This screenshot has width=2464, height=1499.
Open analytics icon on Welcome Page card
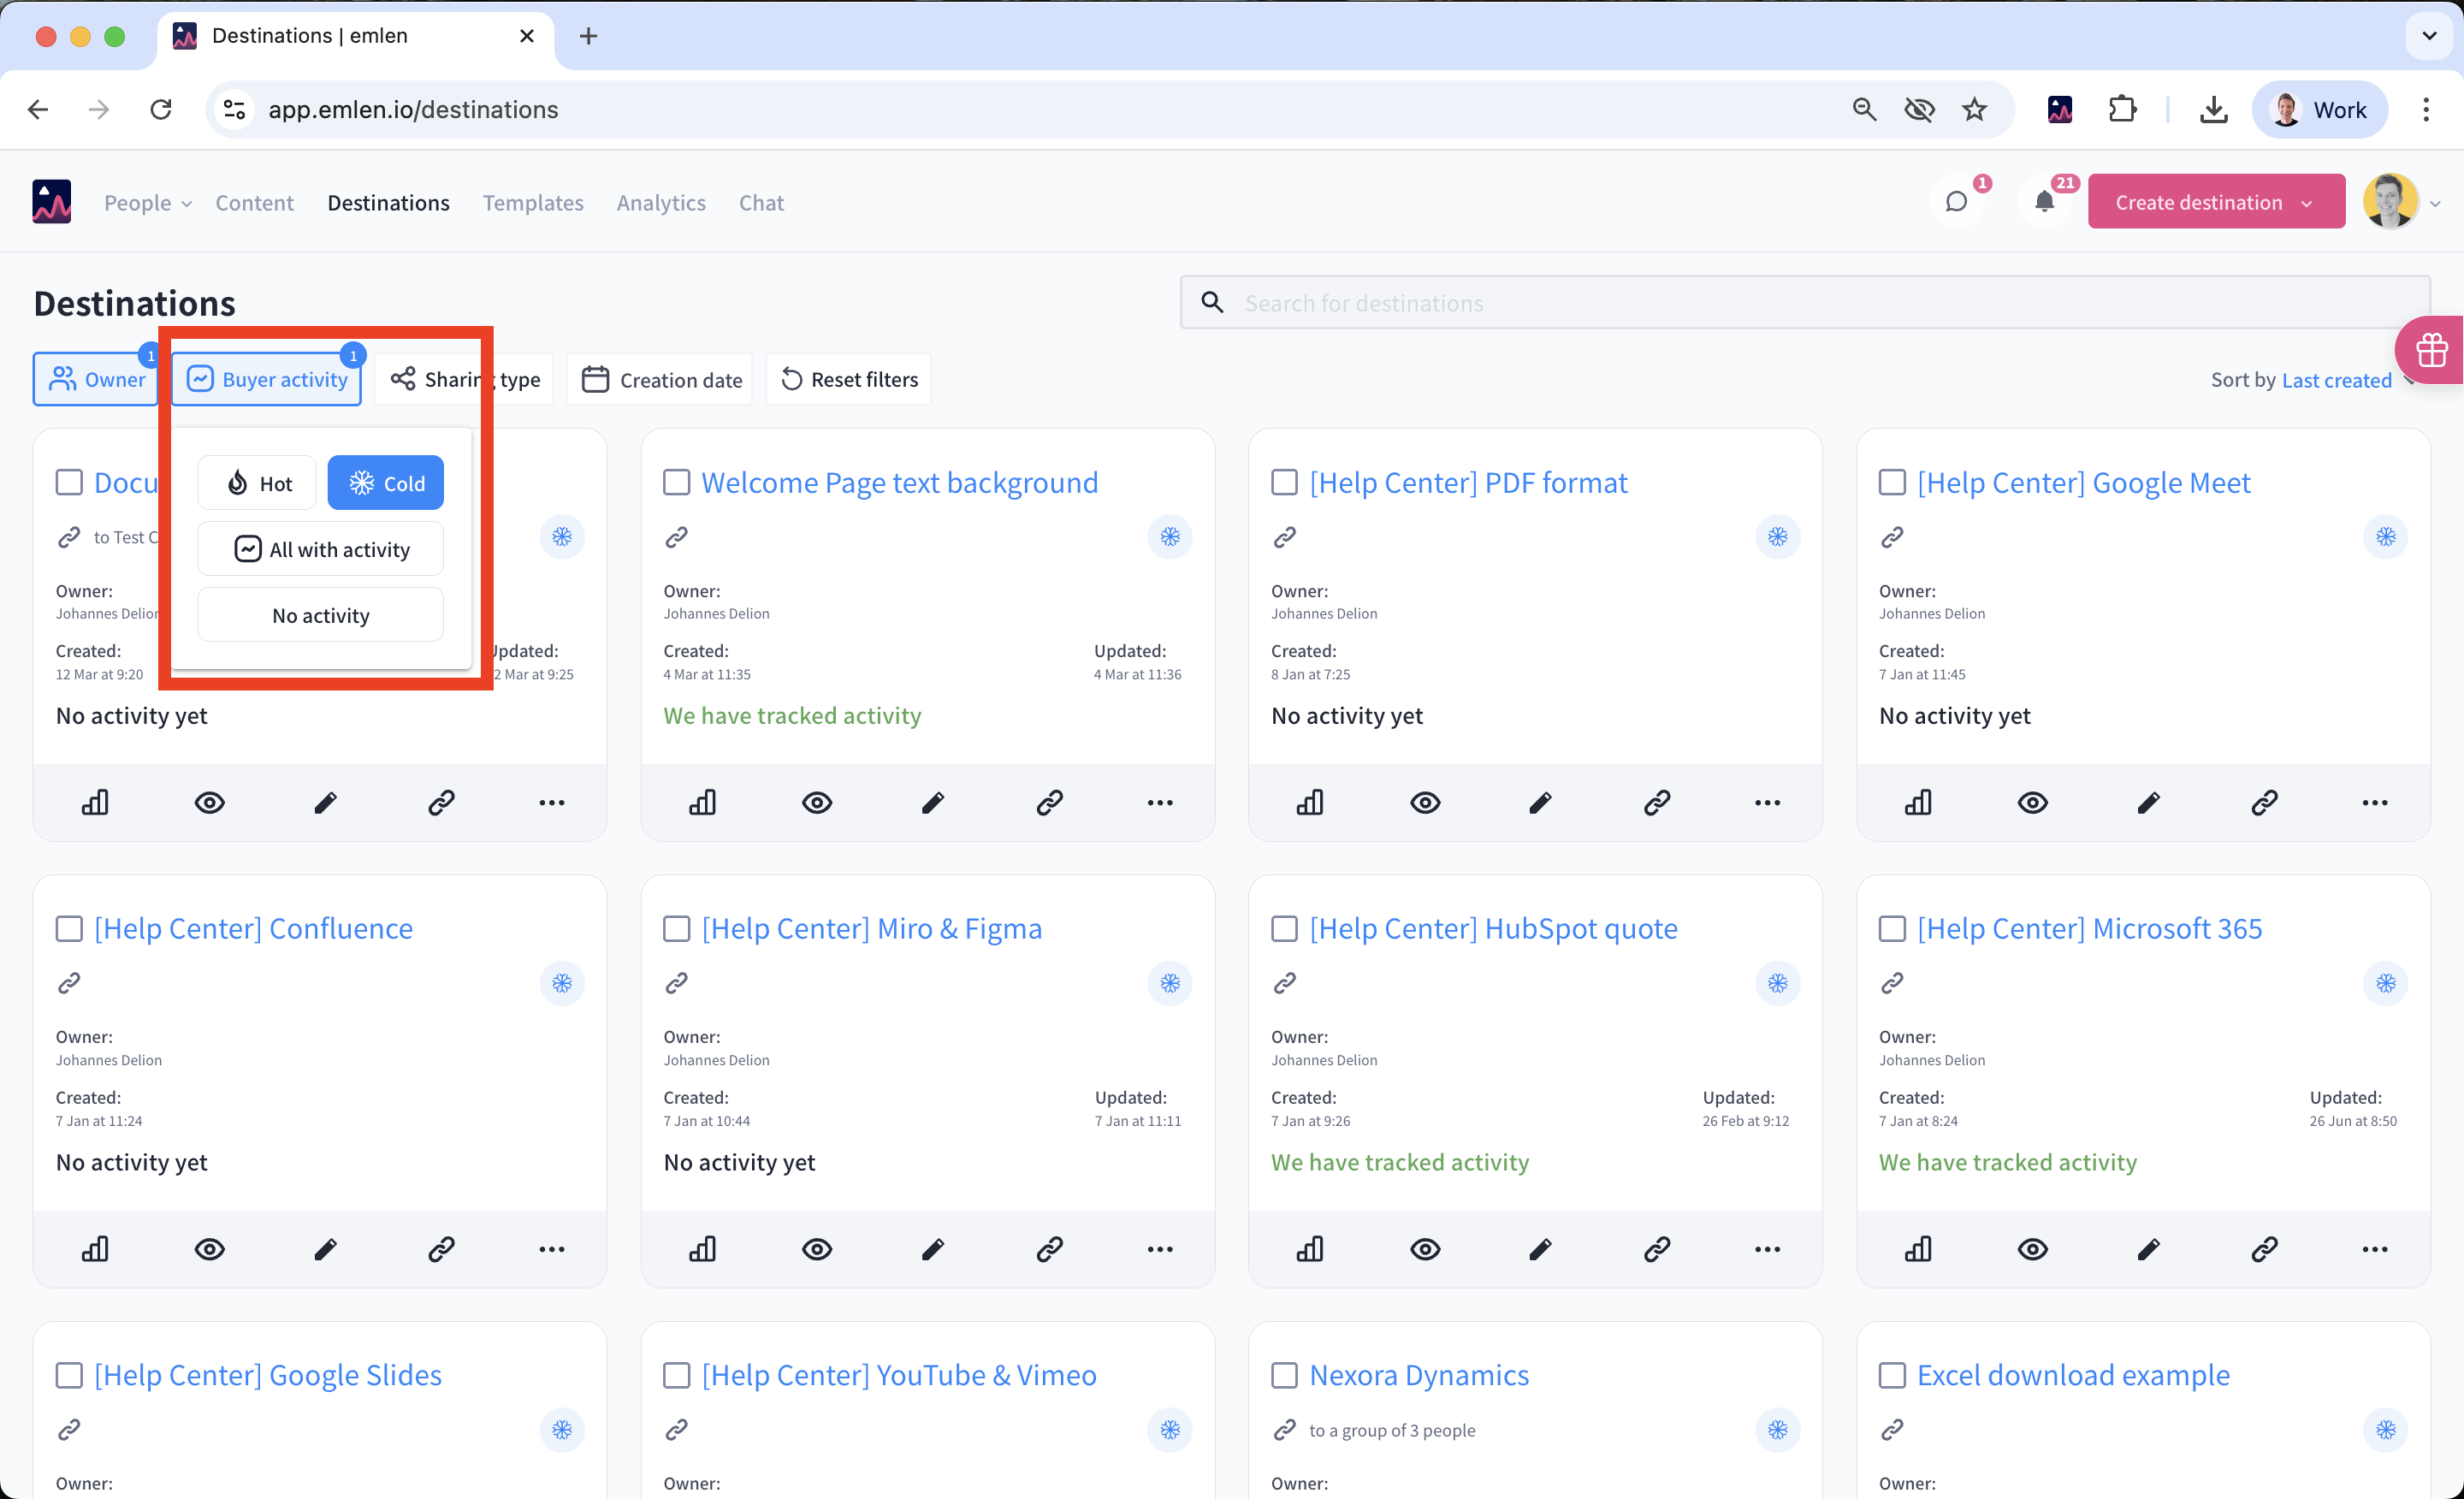coord(702,802)
